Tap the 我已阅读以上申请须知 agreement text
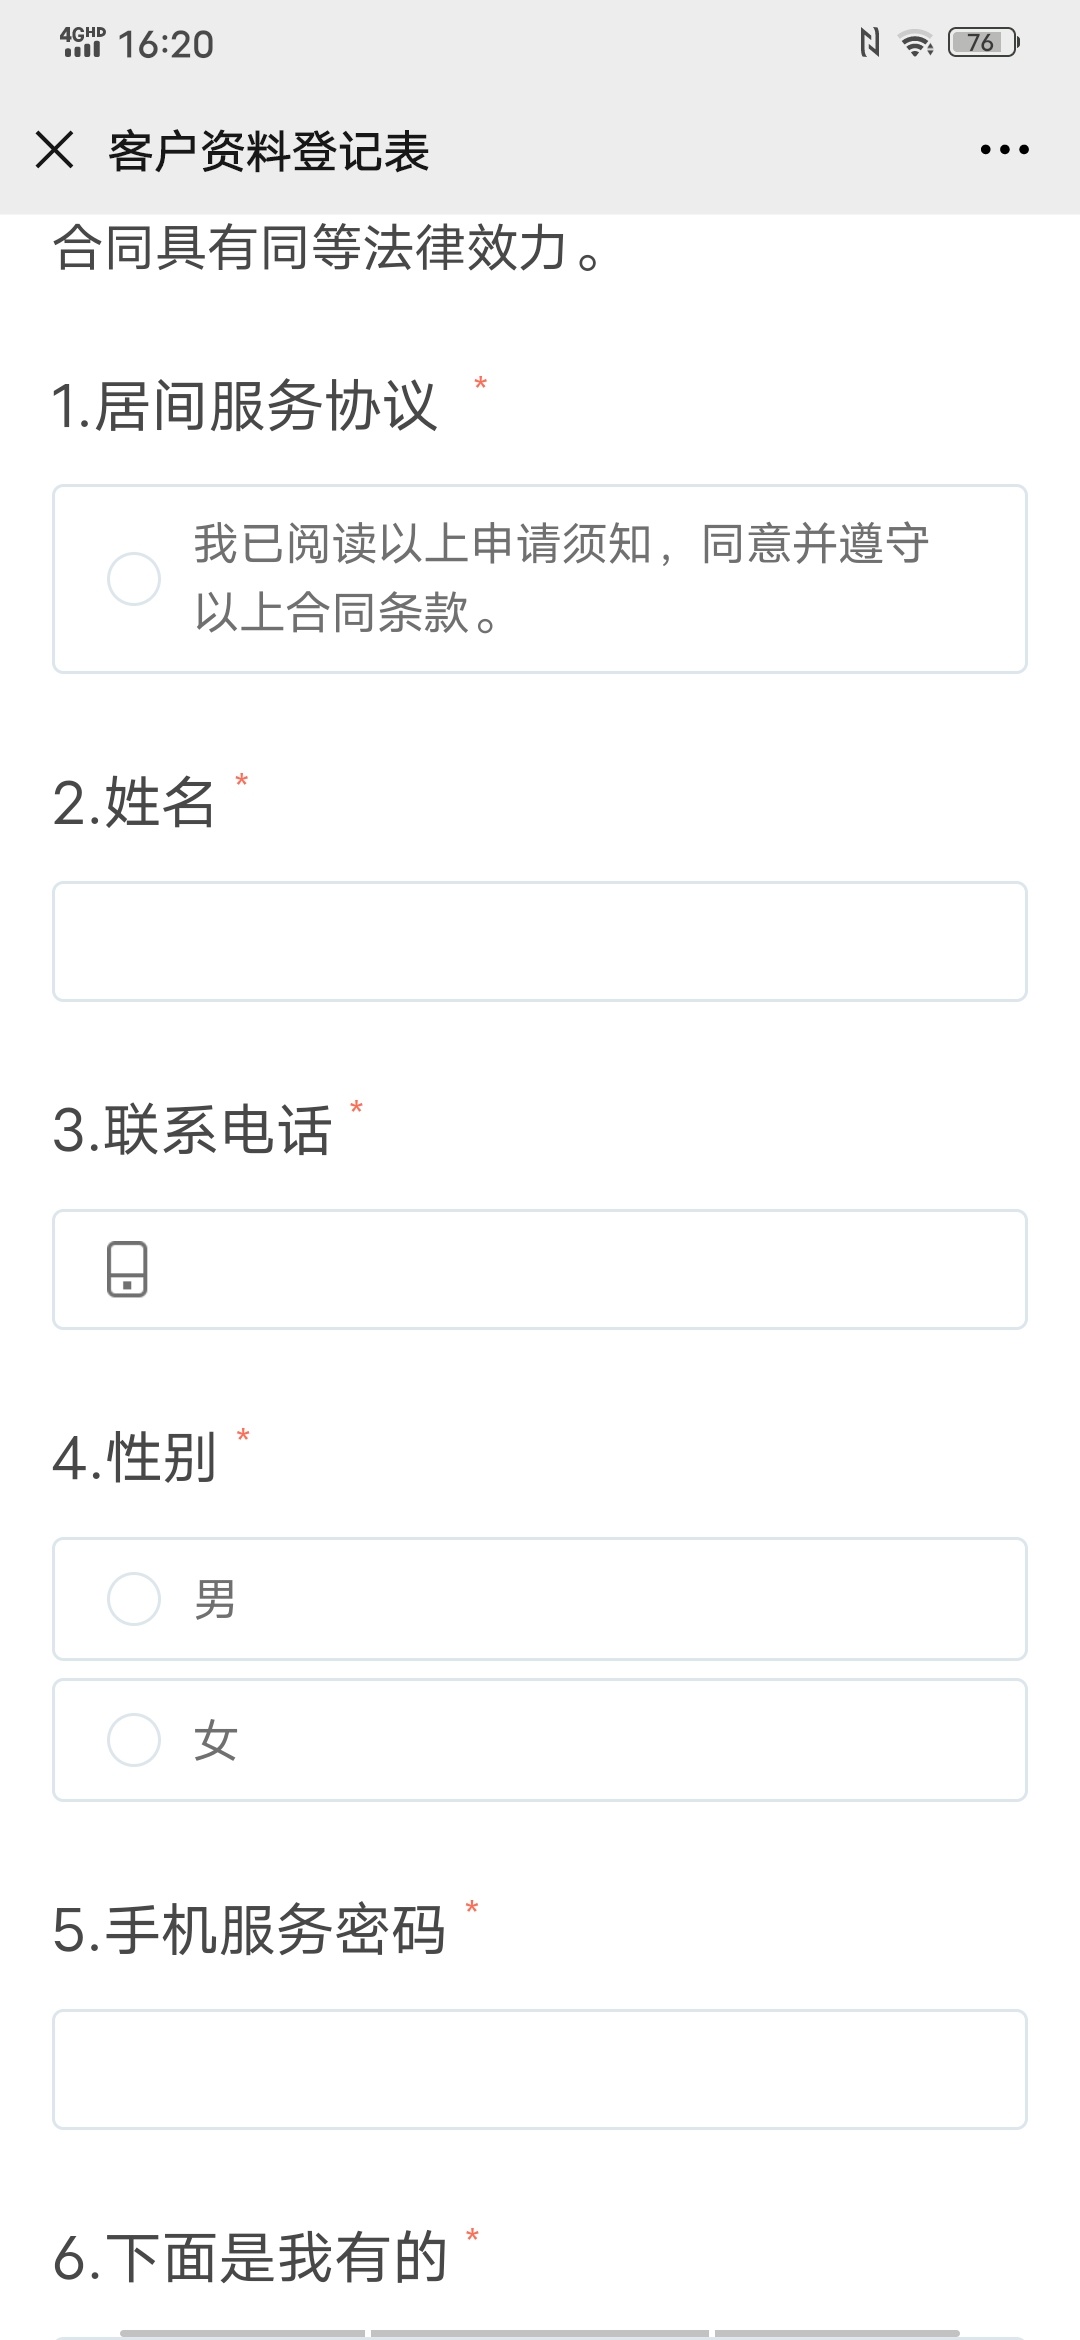The image size is (1080, 2340). pyautogui.click(x=562, y=578)
